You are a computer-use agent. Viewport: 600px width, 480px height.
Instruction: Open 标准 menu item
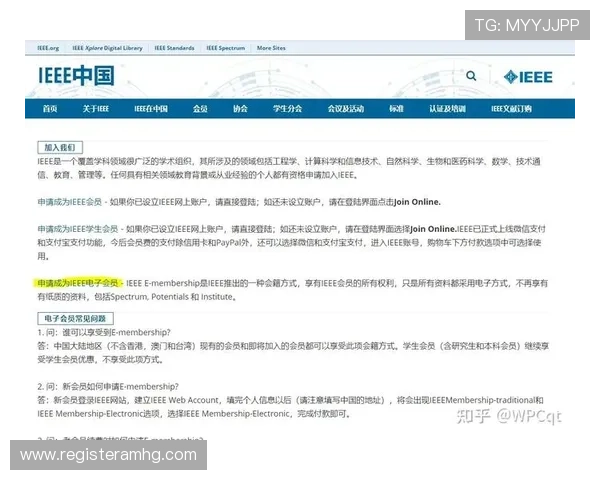click(396, 109)
